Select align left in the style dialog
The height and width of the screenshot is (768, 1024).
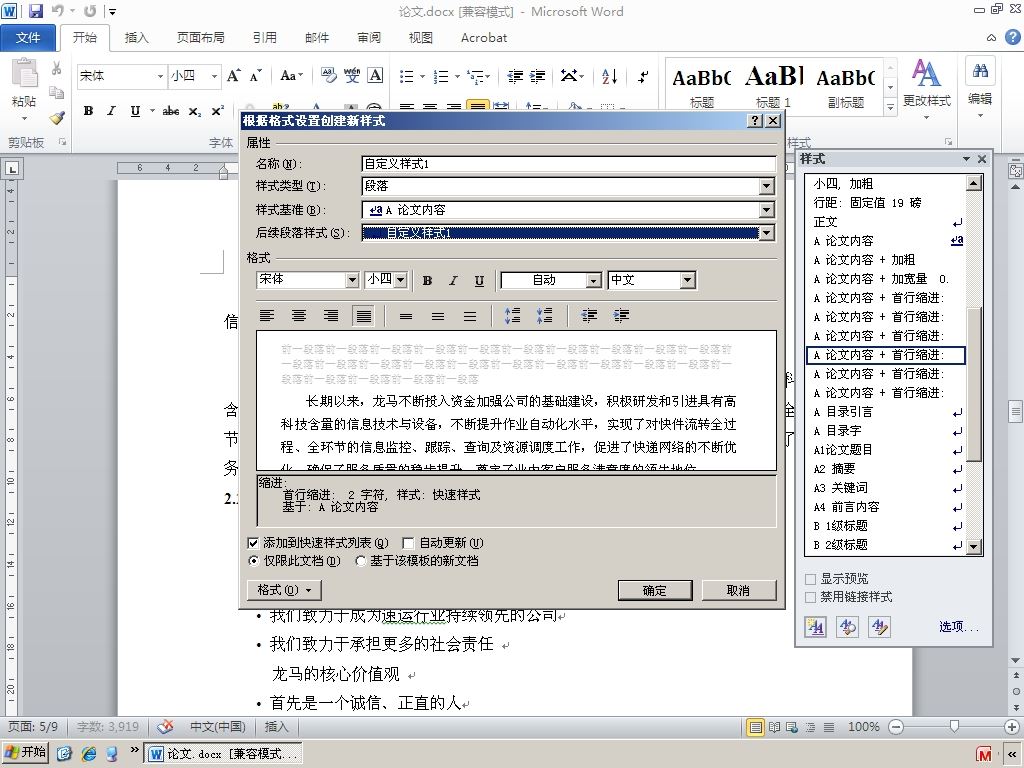tap(266, 316)
